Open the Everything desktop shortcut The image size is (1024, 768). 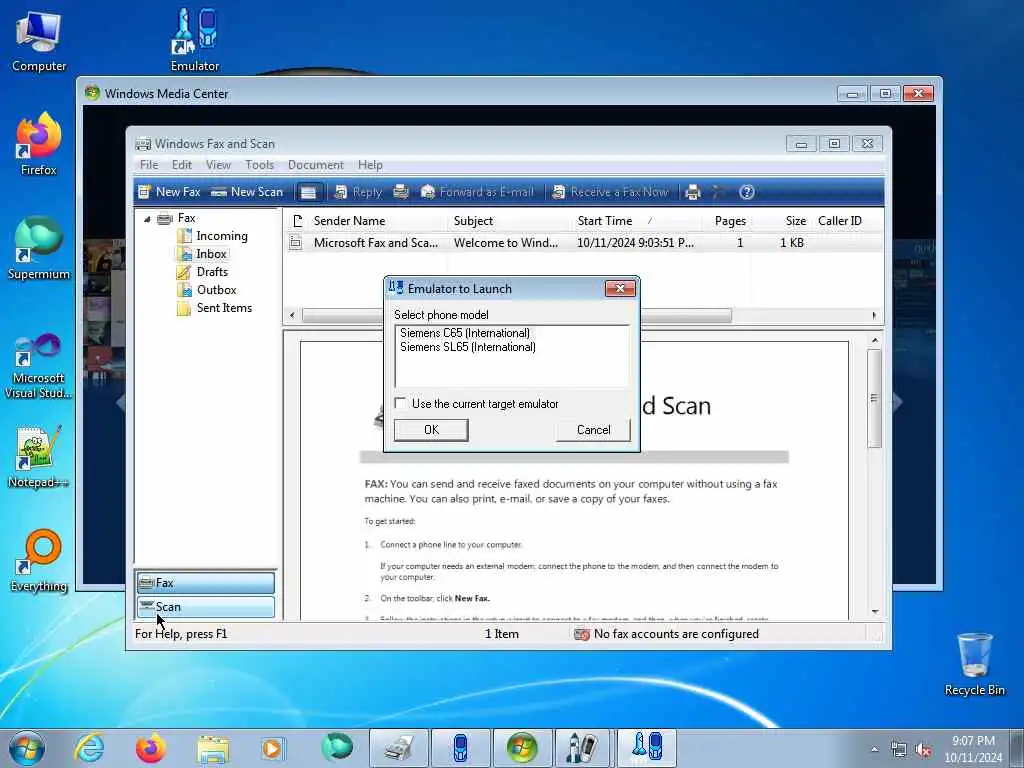pyautogui.click(x=39, y=560)
